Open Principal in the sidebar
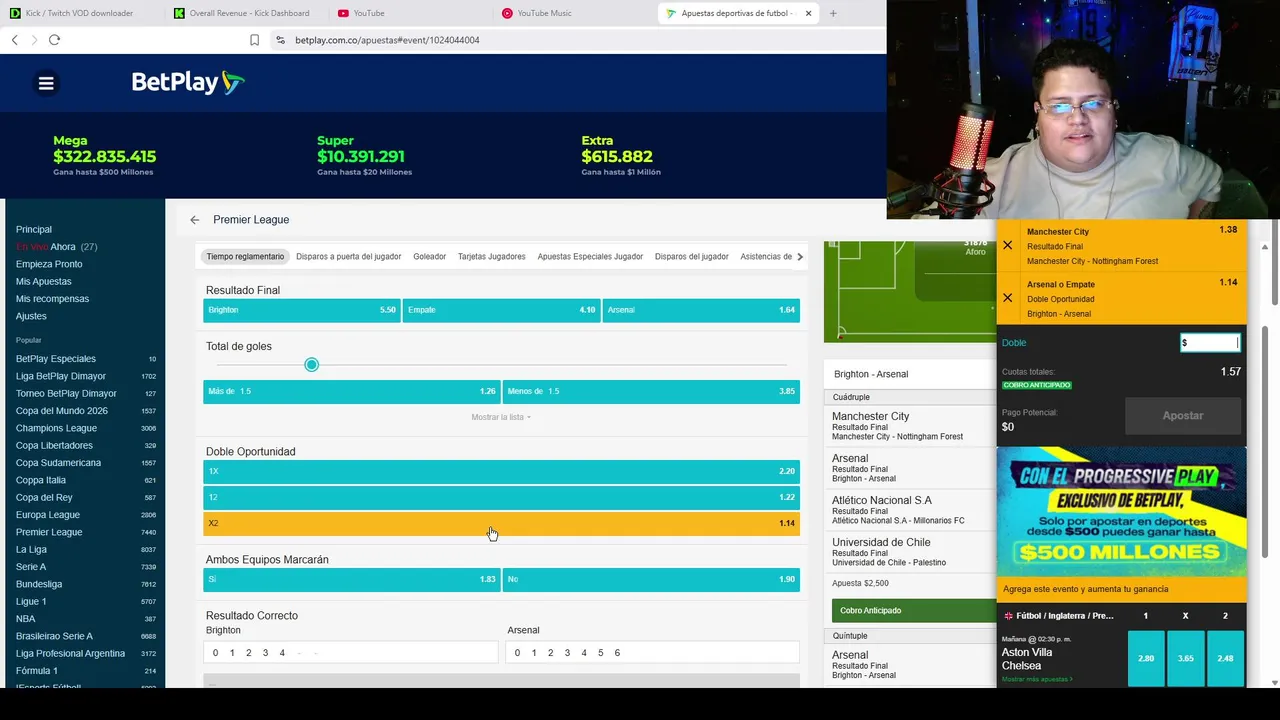This screenshot has width=1280, height=720. coord(34,230)
